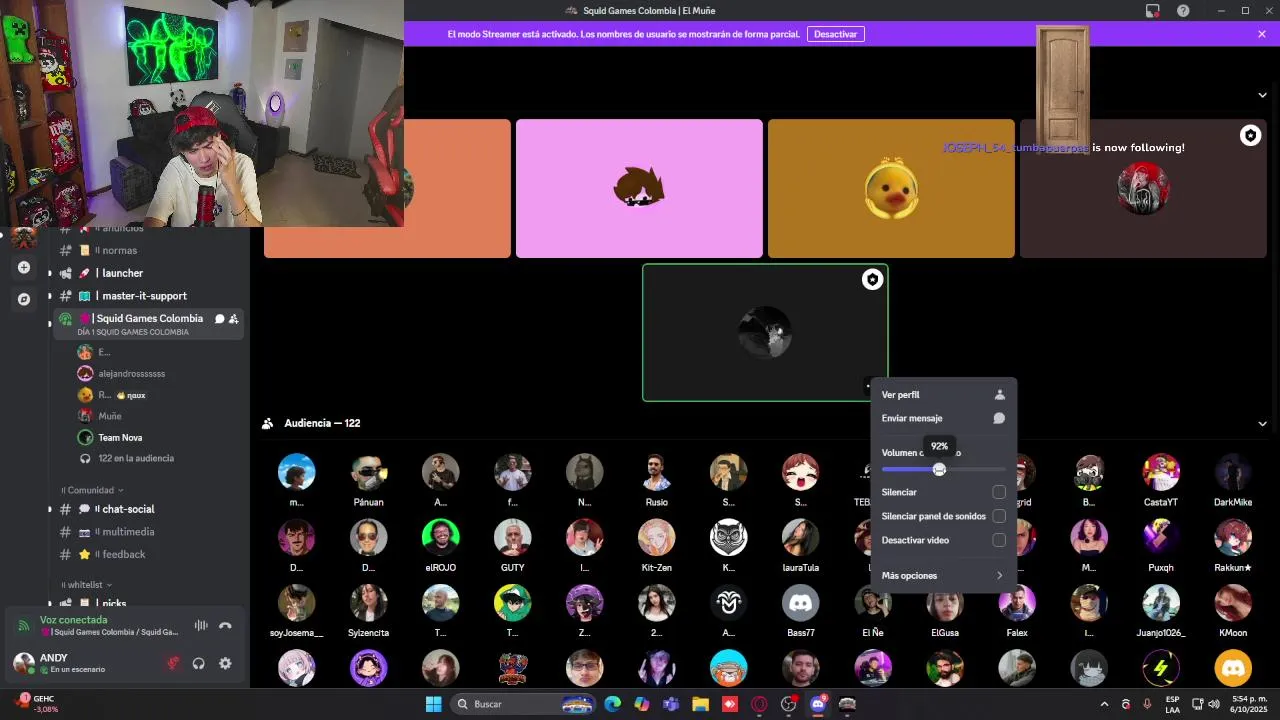Choose Silenciar from the context menu
The image size is (1280, 720).
click(x=943, y=492)
